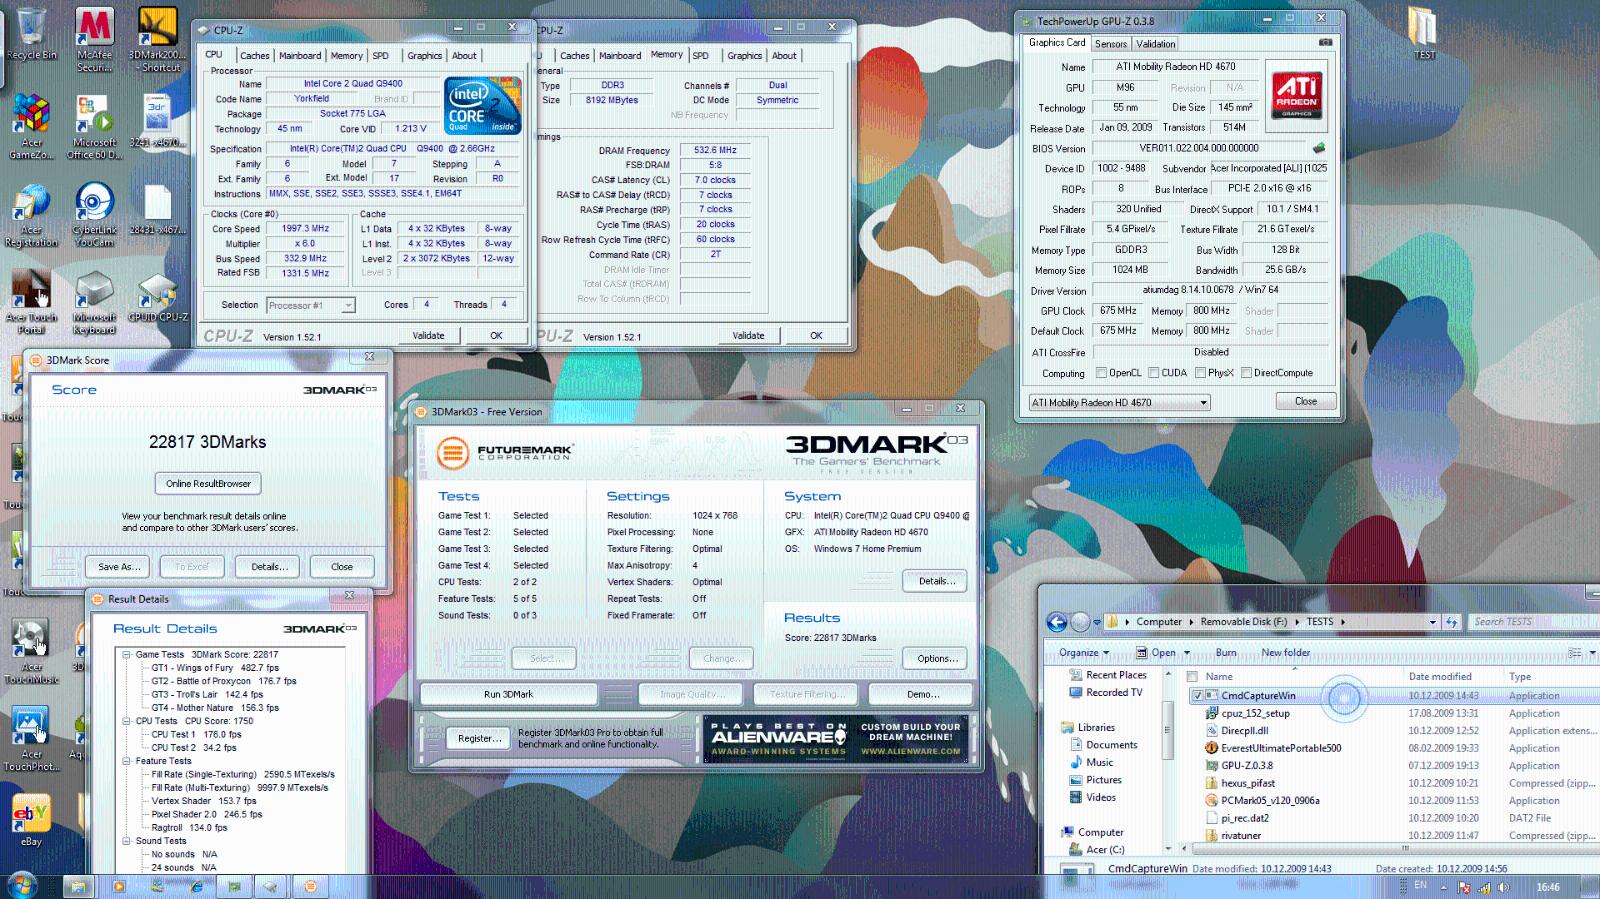Click the Explorer Back arrow button
Image resolution: width=1600 pixels, height=899 pixels.
click(1057, 622)
